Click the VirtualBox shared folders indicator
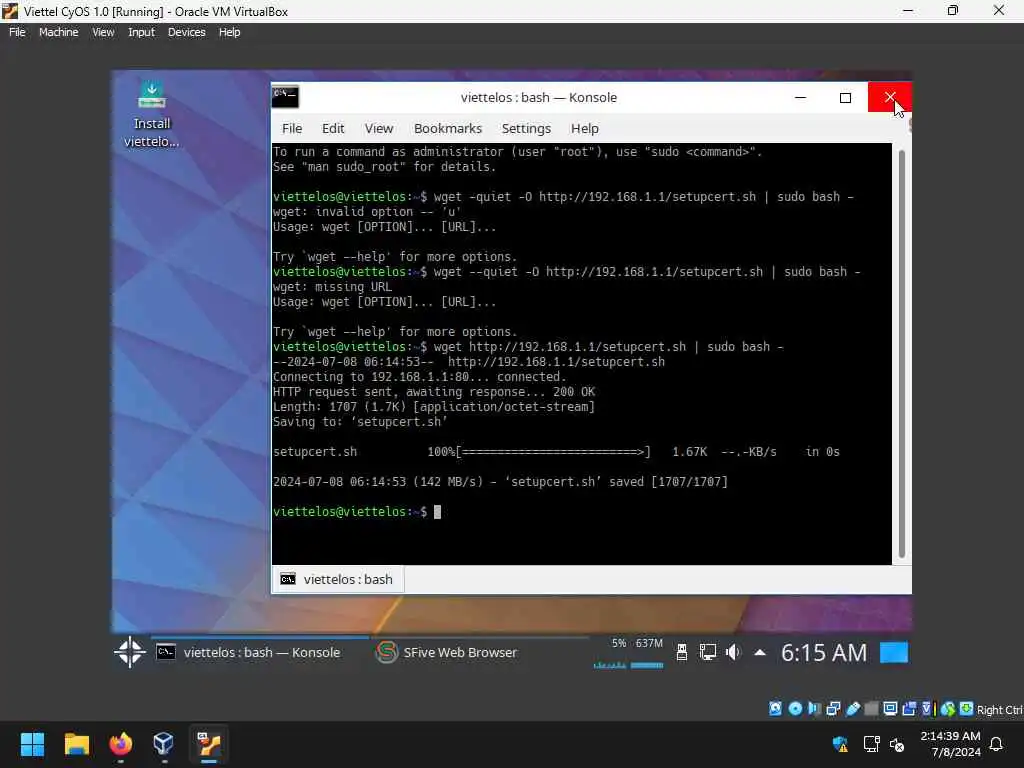Image resolution: width=1024 pixels, height=768 pixels. point(871,709)
